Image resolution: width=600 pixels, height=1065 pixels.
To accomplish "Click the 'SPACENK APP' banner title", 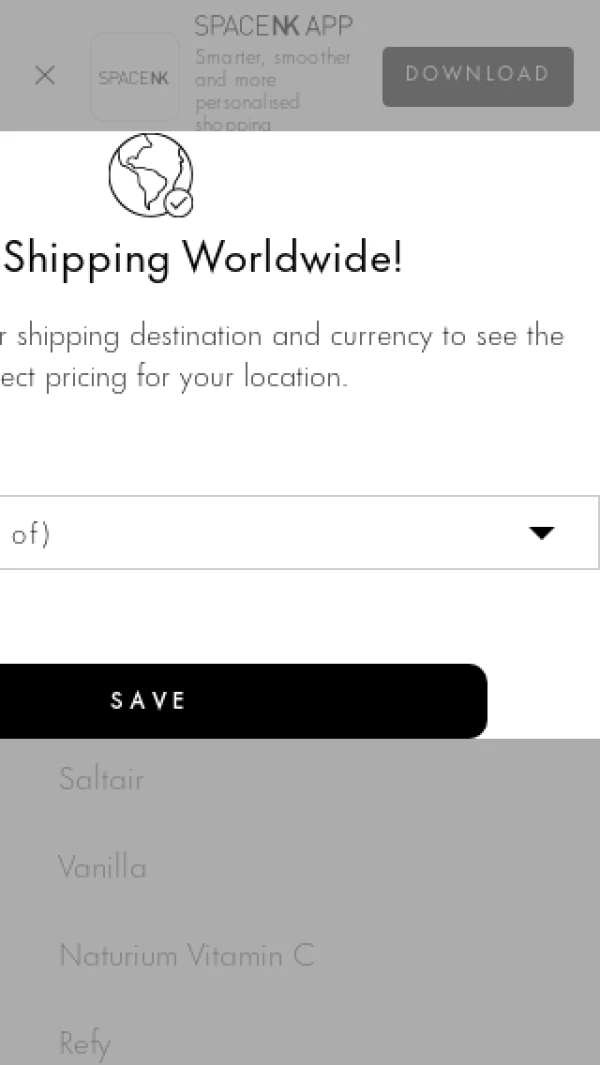I will [x=273, y=25].
